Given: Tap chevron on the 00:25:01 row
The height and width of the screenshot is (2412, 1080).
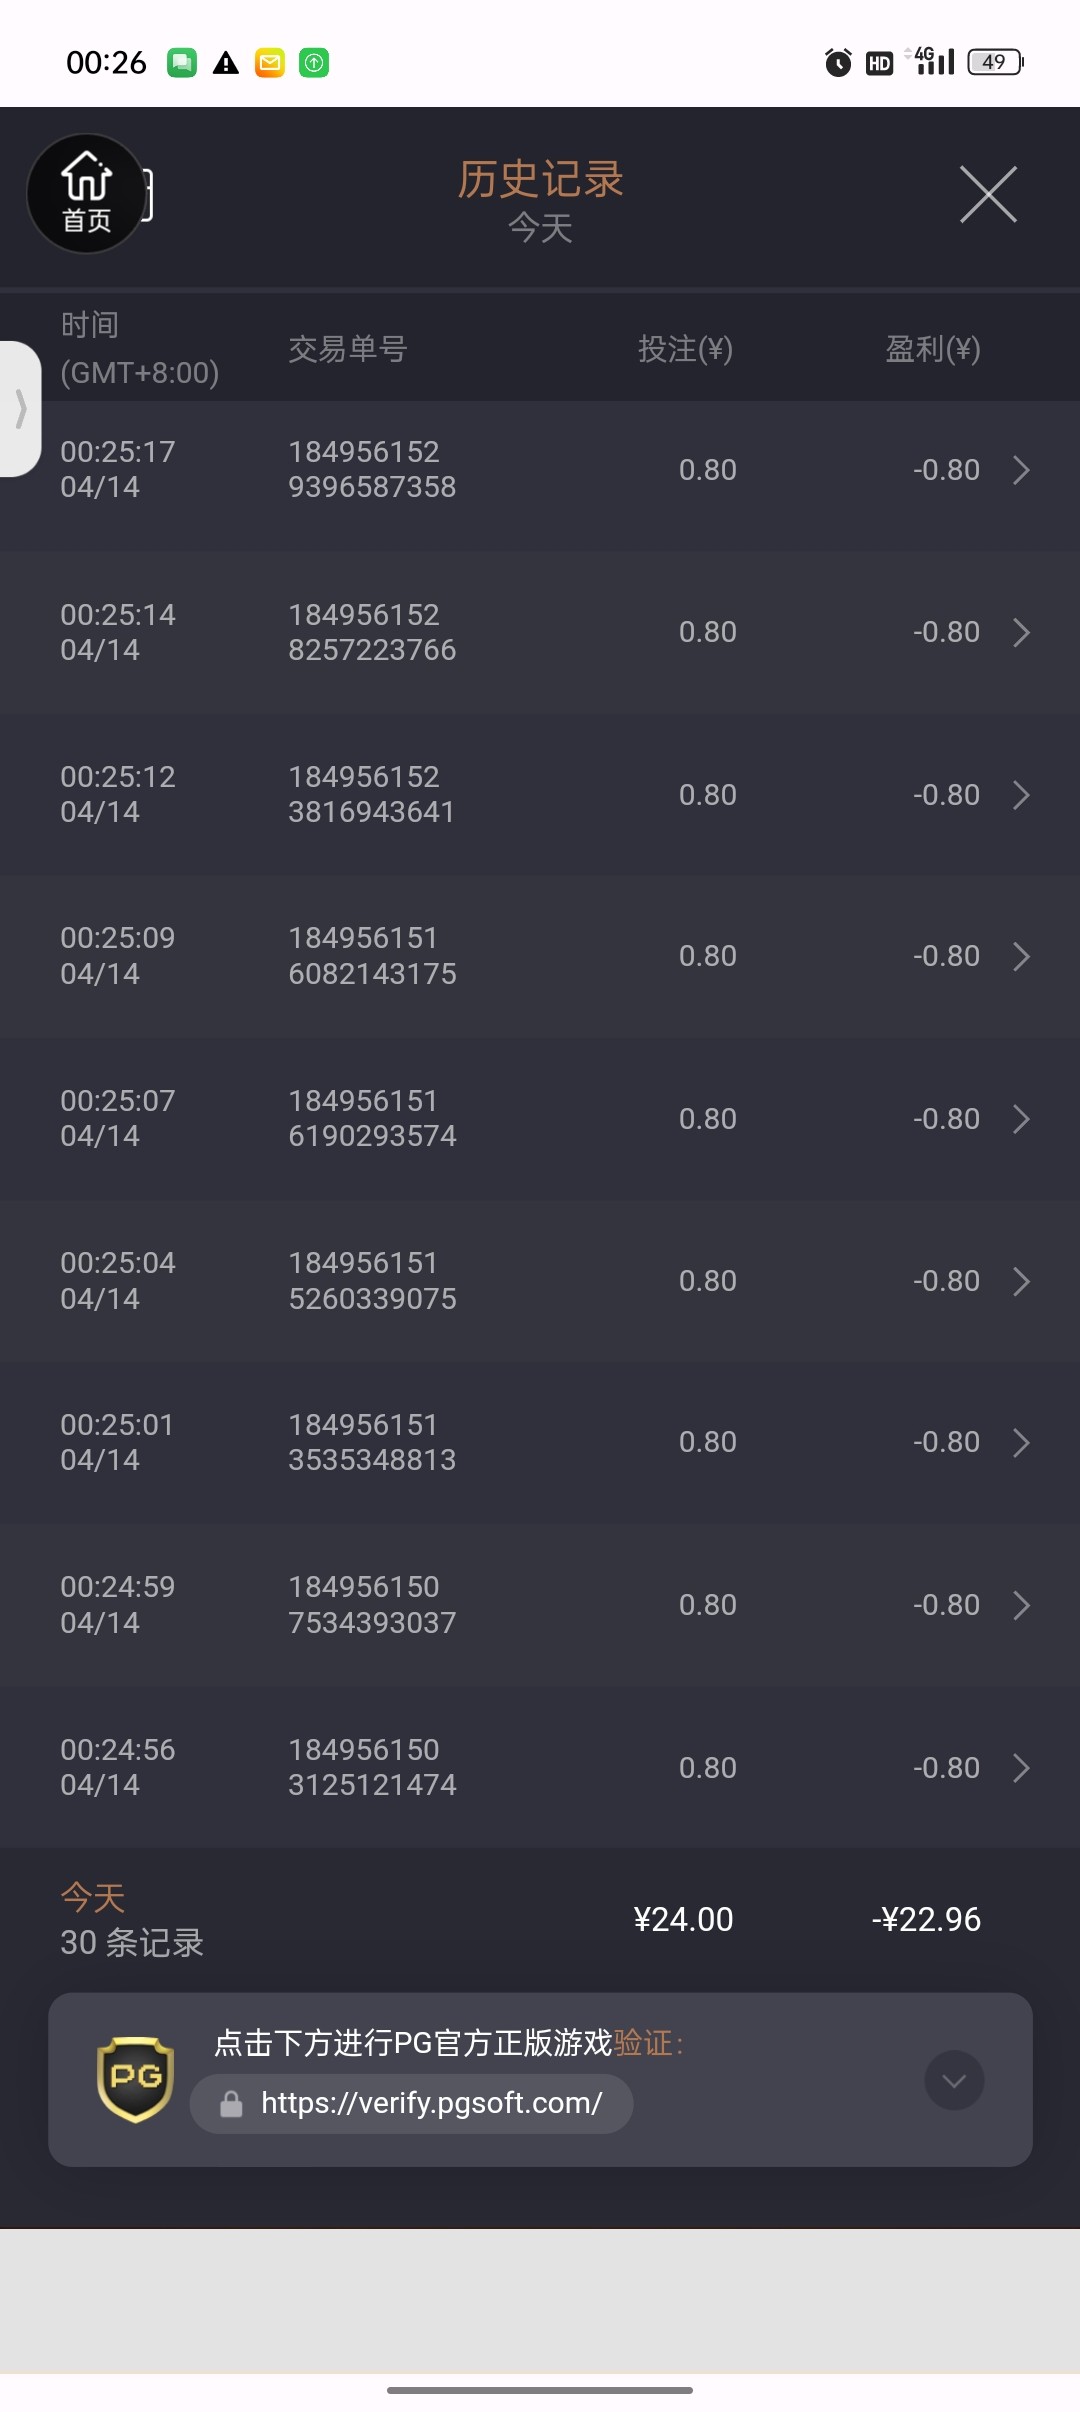Looking at the screenshot, I should [1021, 1443].
